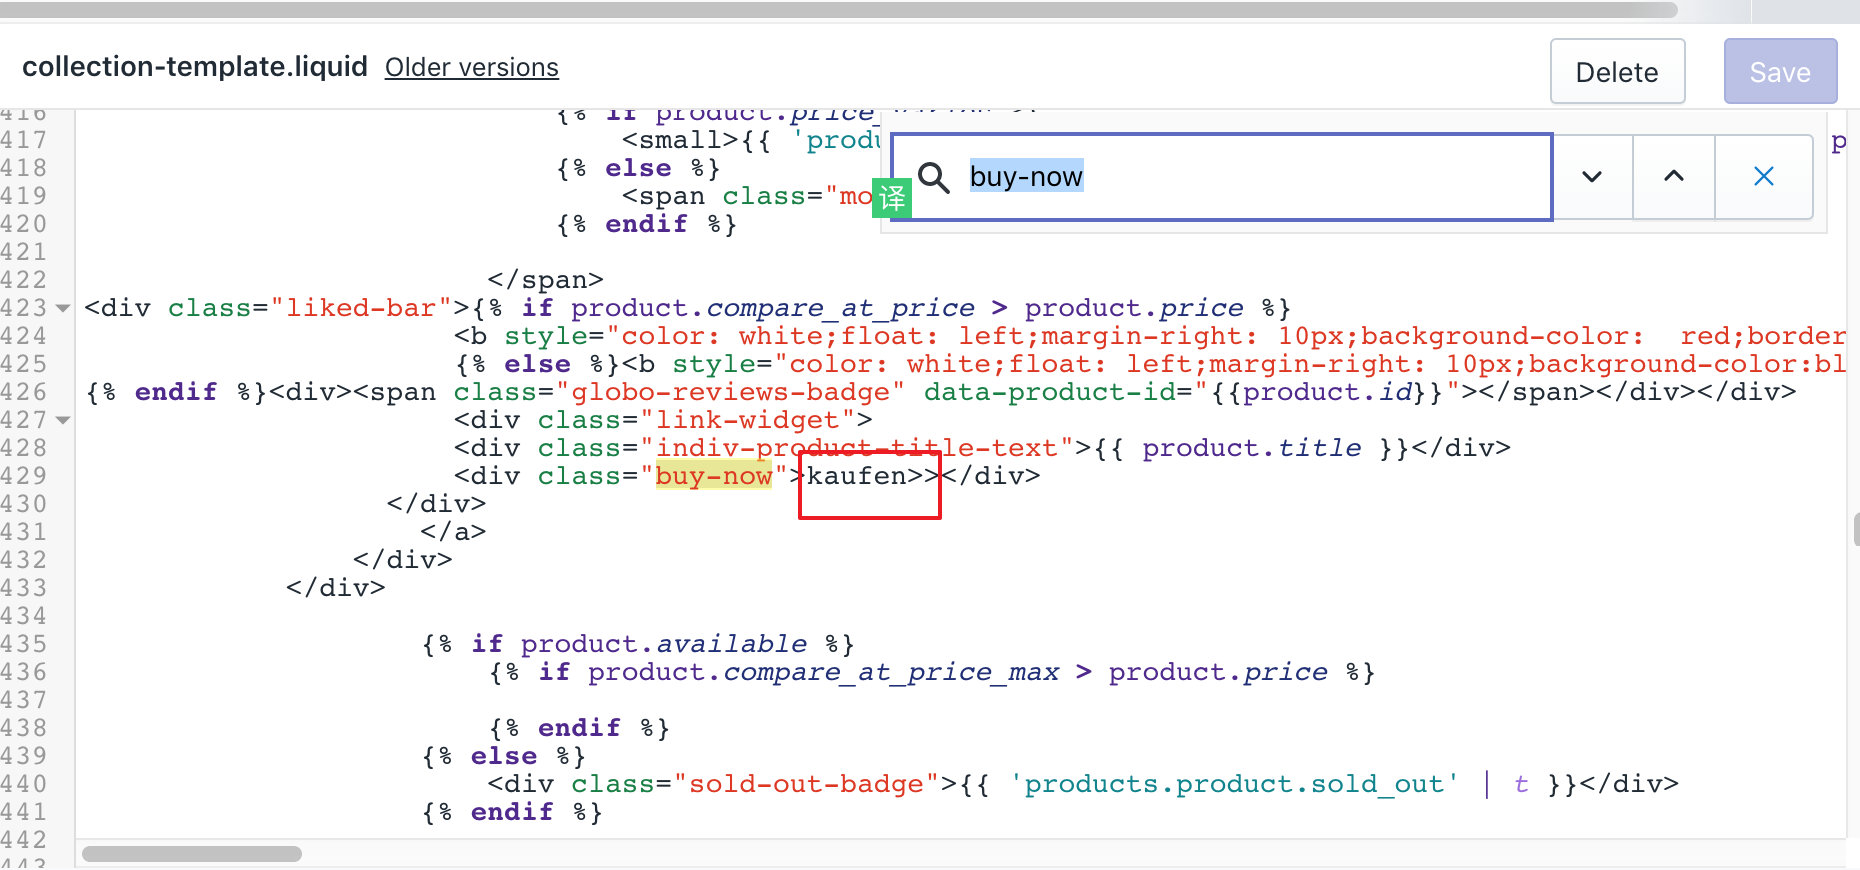Click line number 434 in gutter
Image resolution: width=1860 pixels, height=870 pixels.
click(x=24, y=616)
